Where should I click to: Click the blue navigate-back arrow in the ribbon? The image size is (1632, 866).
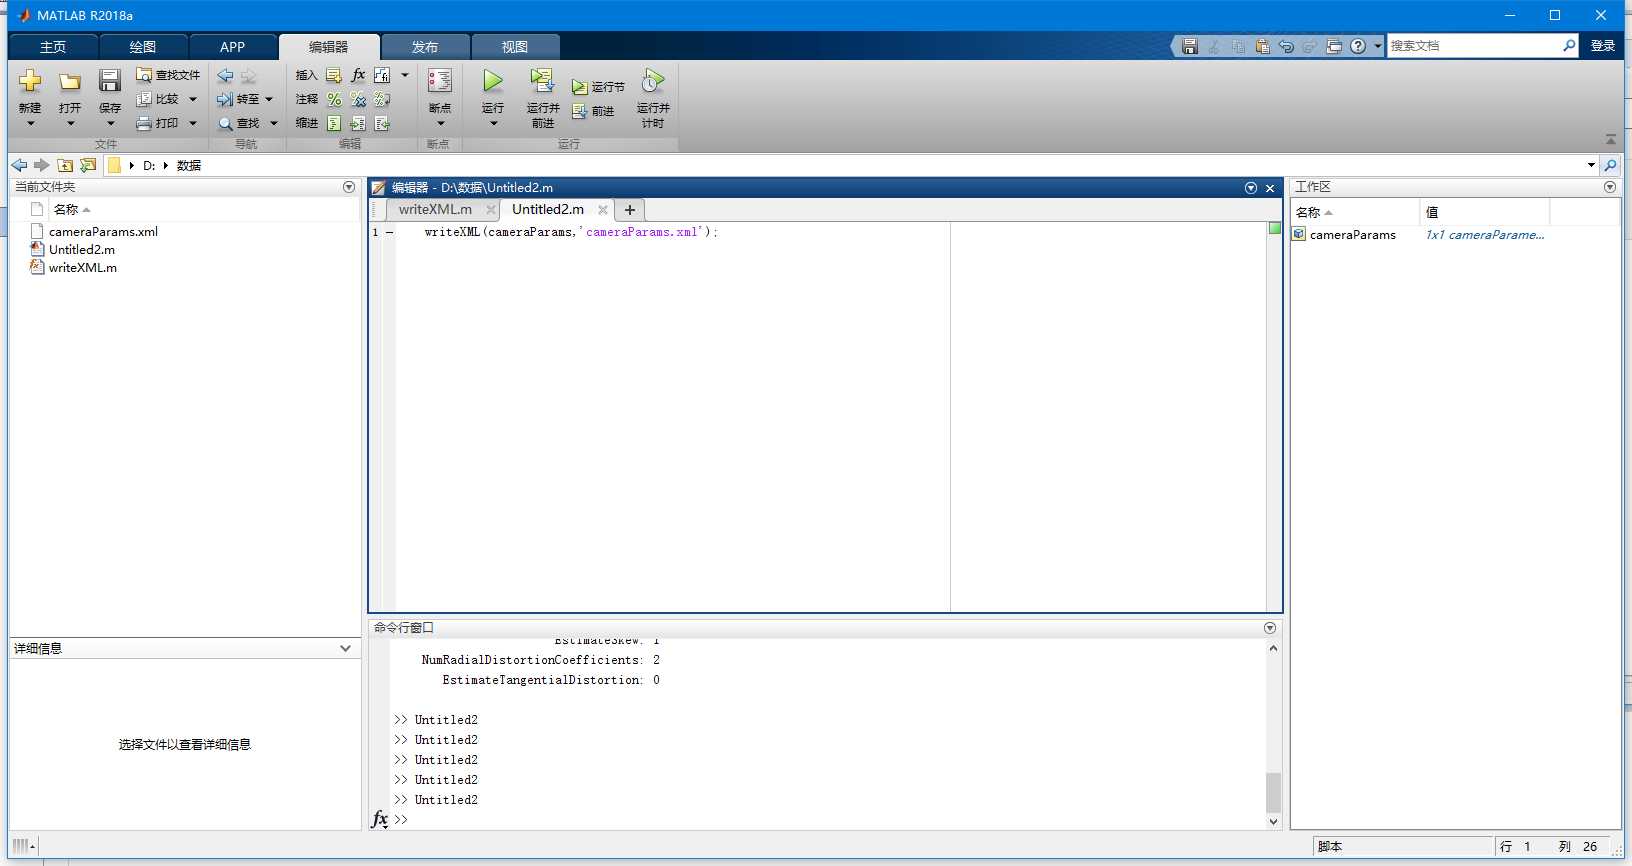225,75
